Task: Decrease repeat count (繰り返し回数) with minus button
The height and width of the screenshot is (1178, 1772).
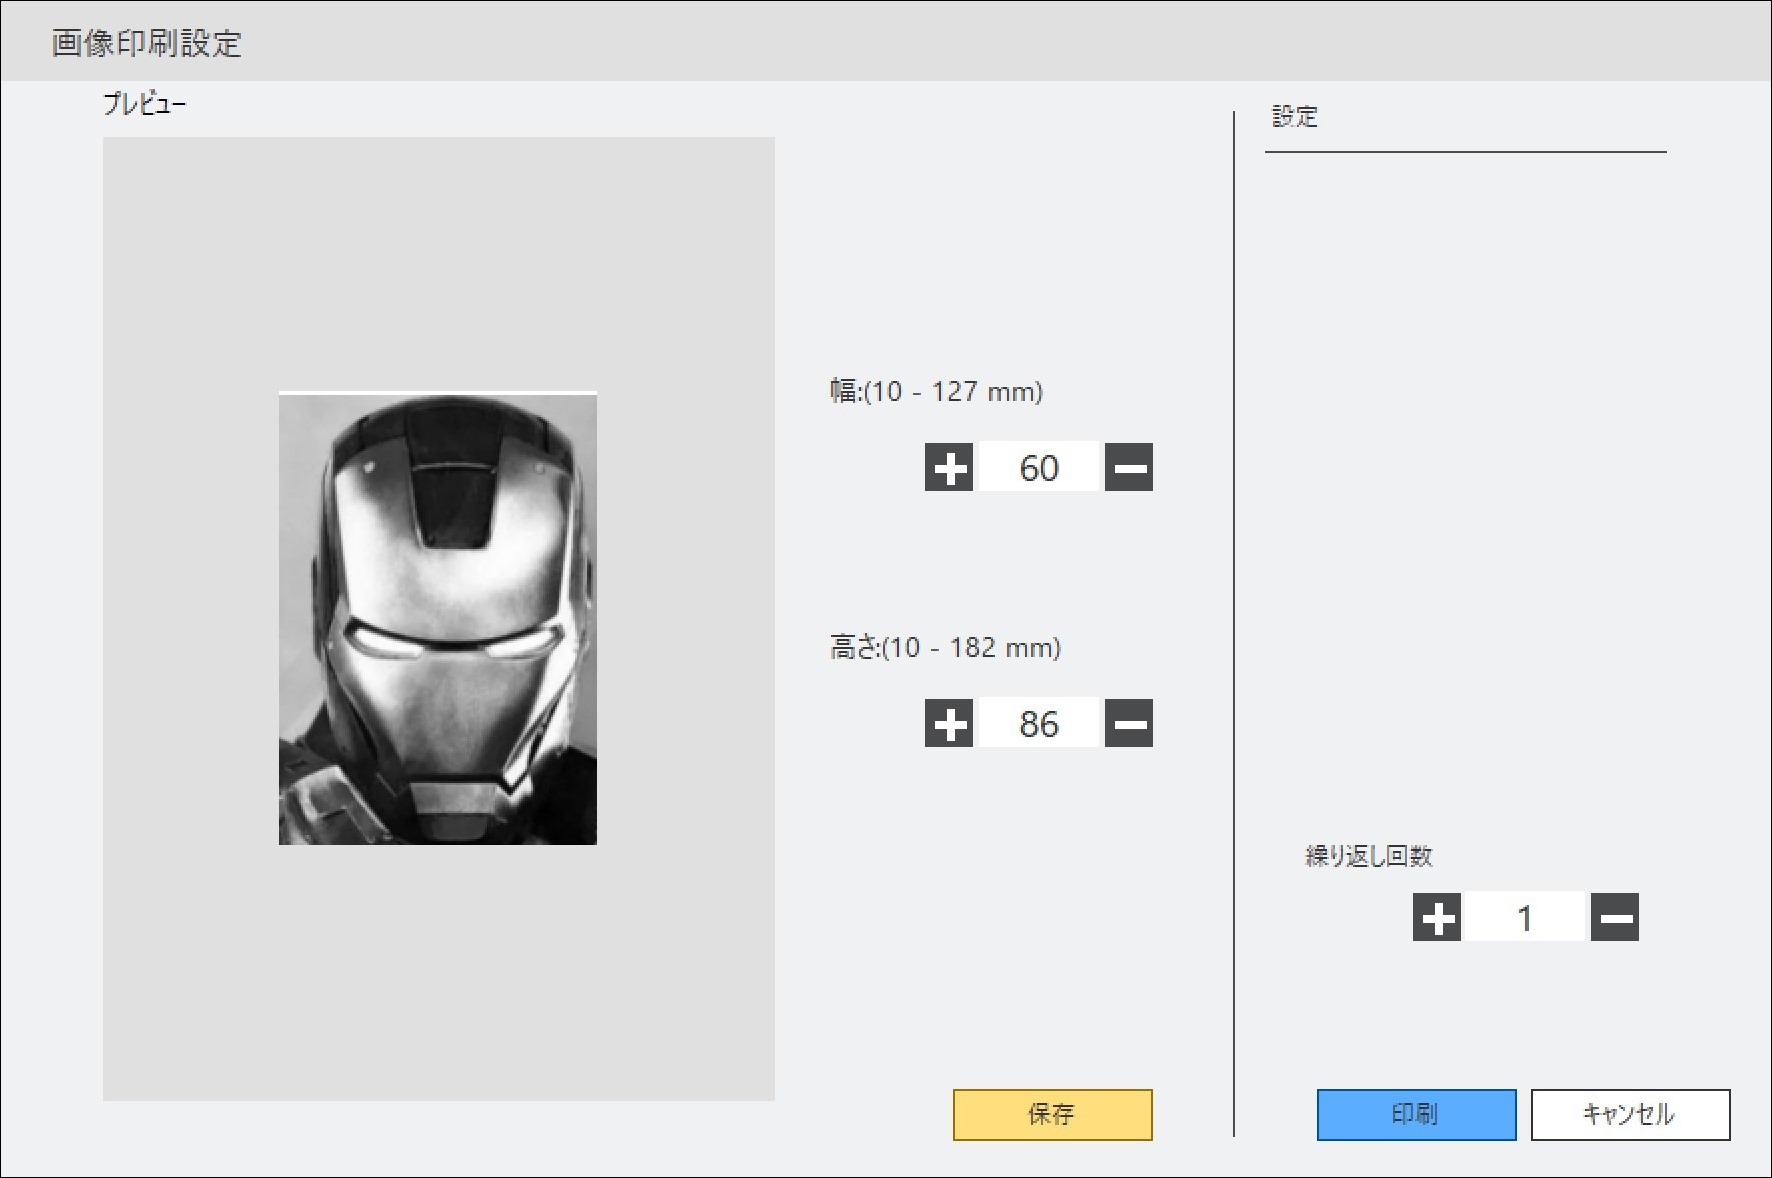Action: pos(1615,917)
